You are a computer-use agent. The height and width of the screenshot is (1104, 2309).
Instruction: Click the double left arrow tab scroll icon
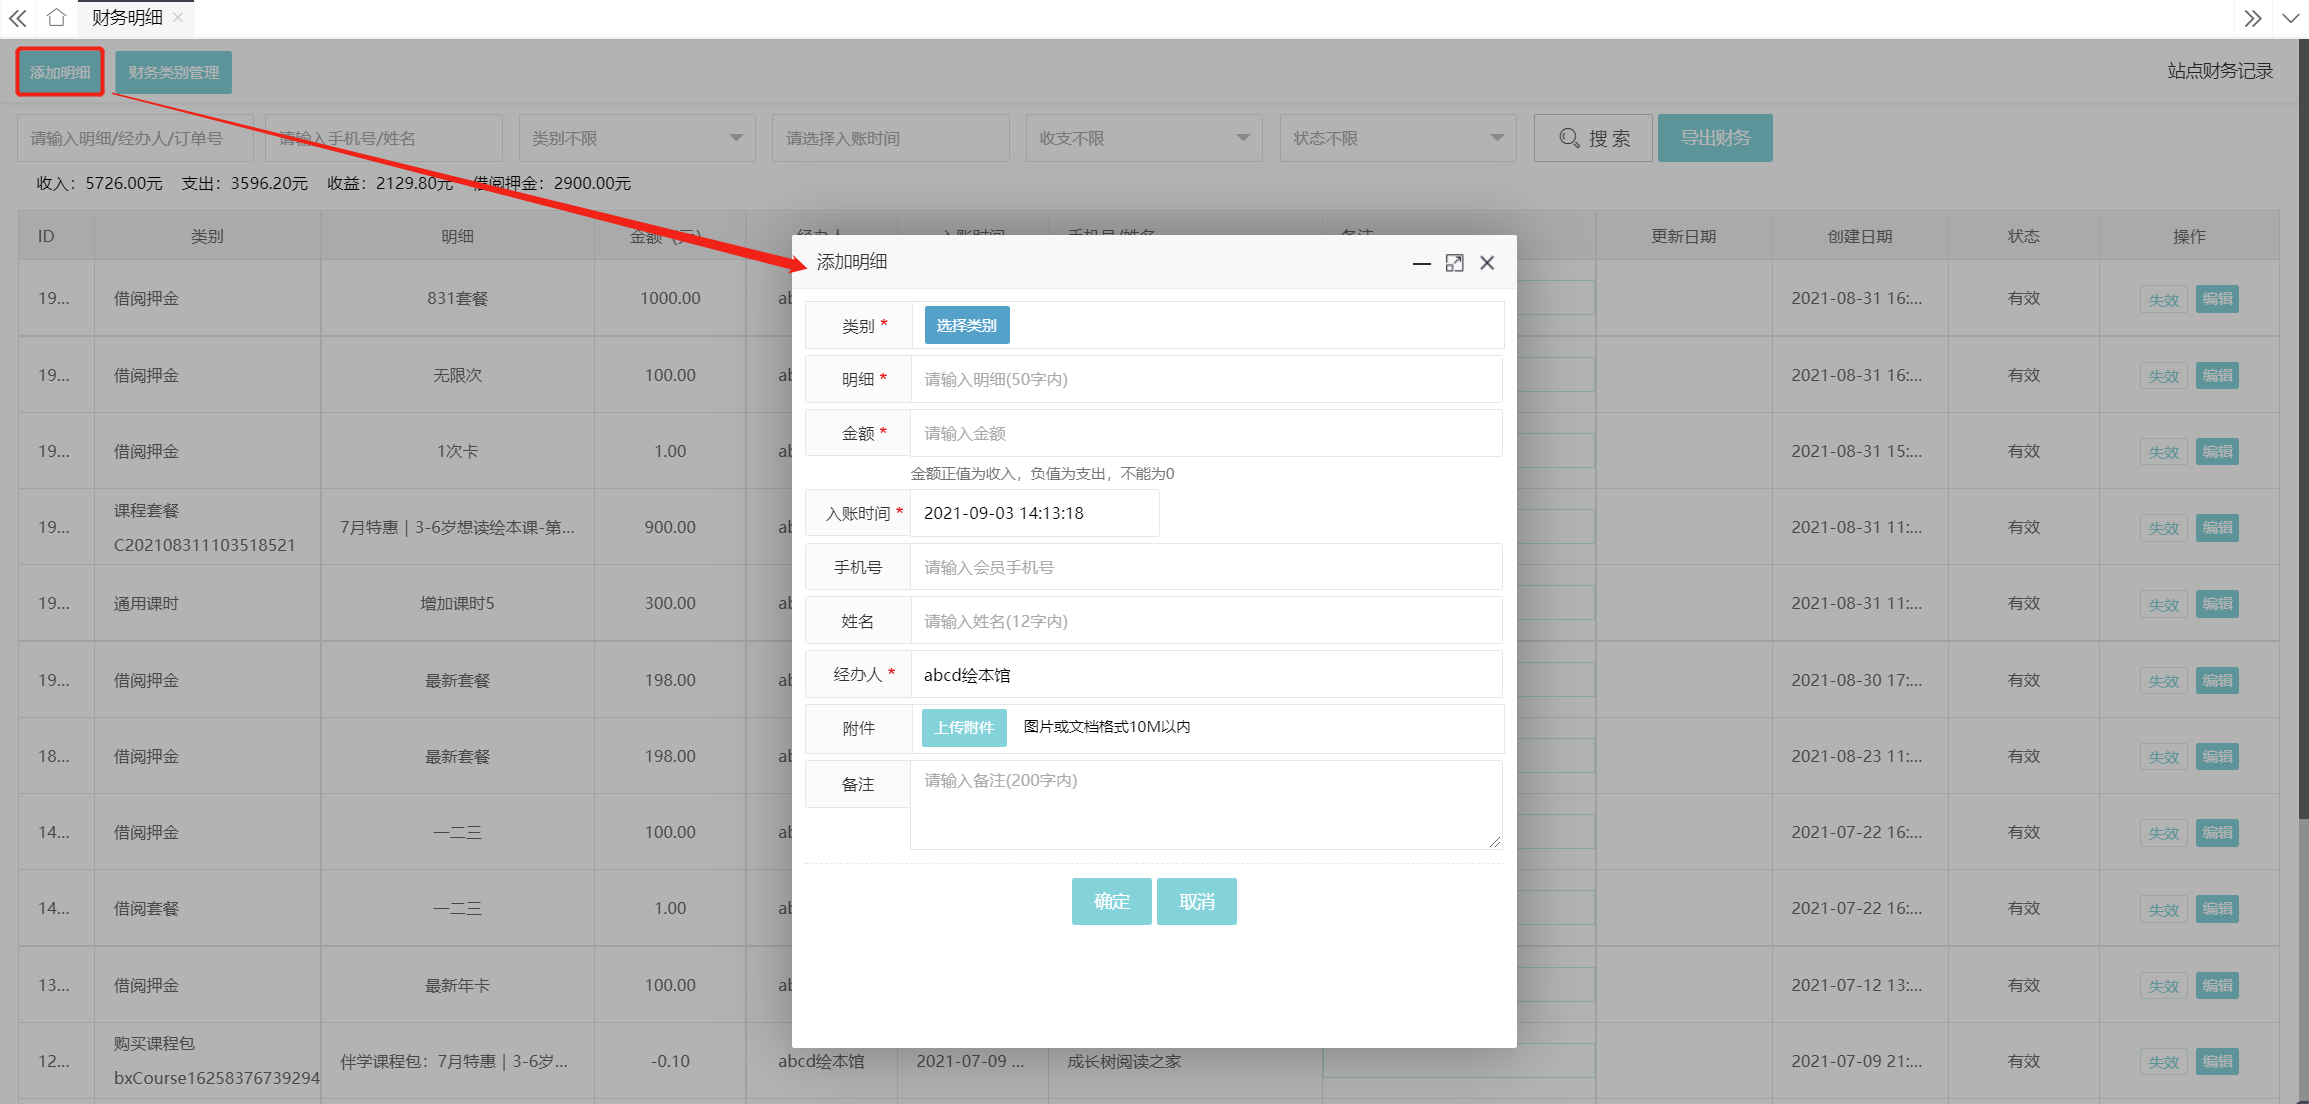18,18
